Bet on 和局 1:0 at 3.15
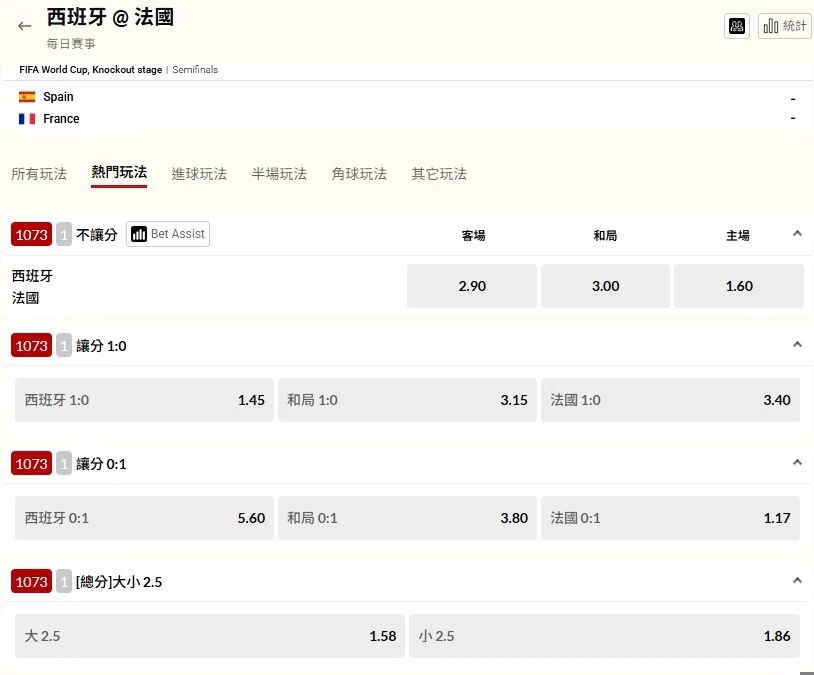814x675 pixels. pos(408,400)
